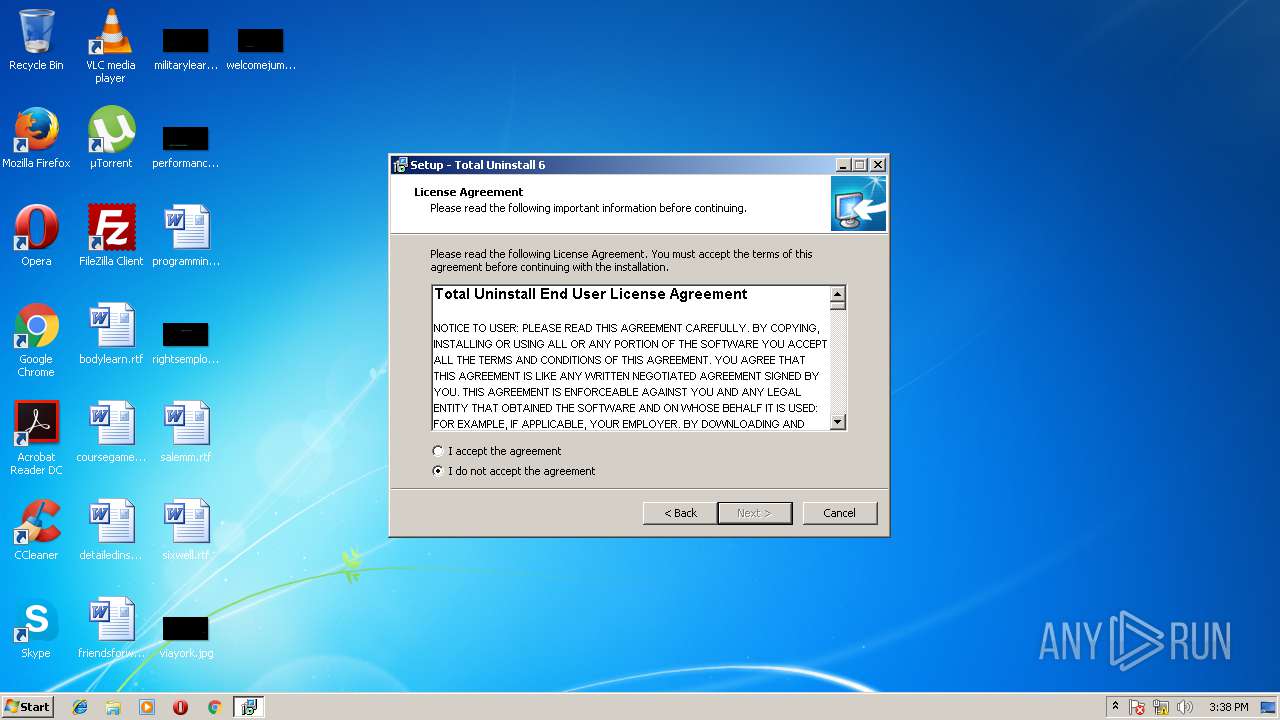Launch Opera browser shortcut

click(36, 236)
